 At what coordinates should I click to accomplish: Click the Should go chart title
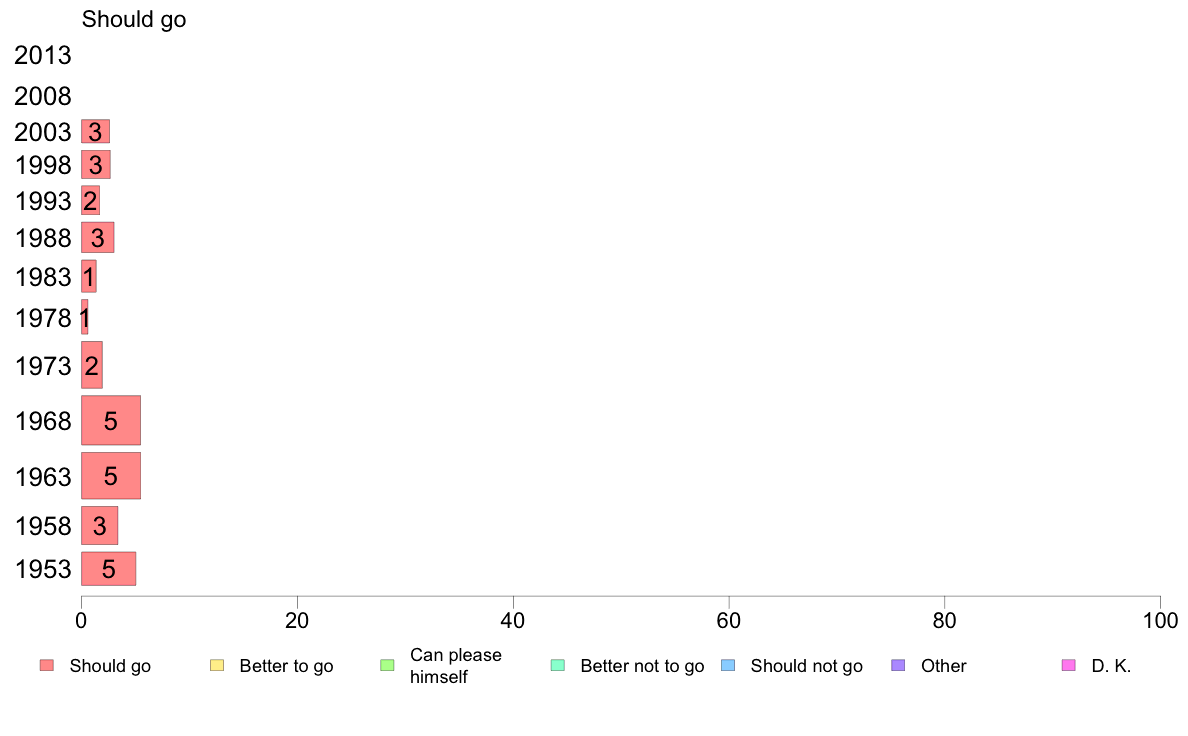tap(134, 19)
